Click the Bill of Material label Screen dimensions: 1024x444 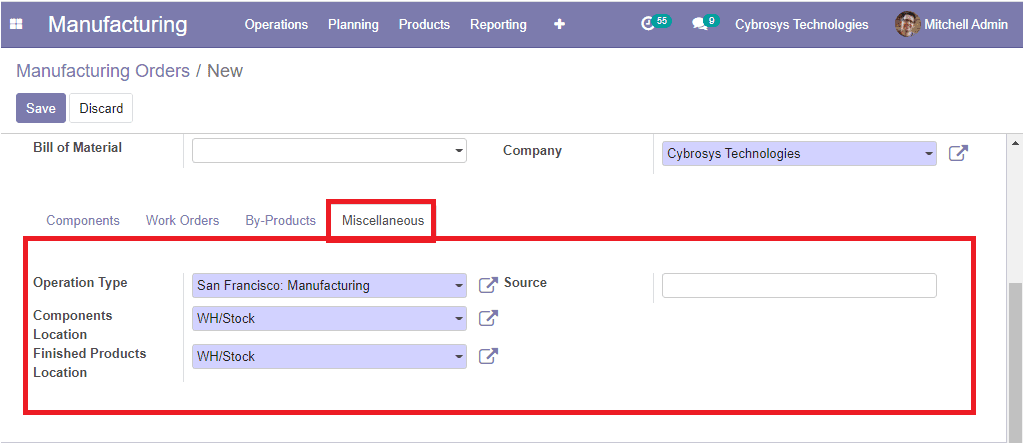pos(78,148)
